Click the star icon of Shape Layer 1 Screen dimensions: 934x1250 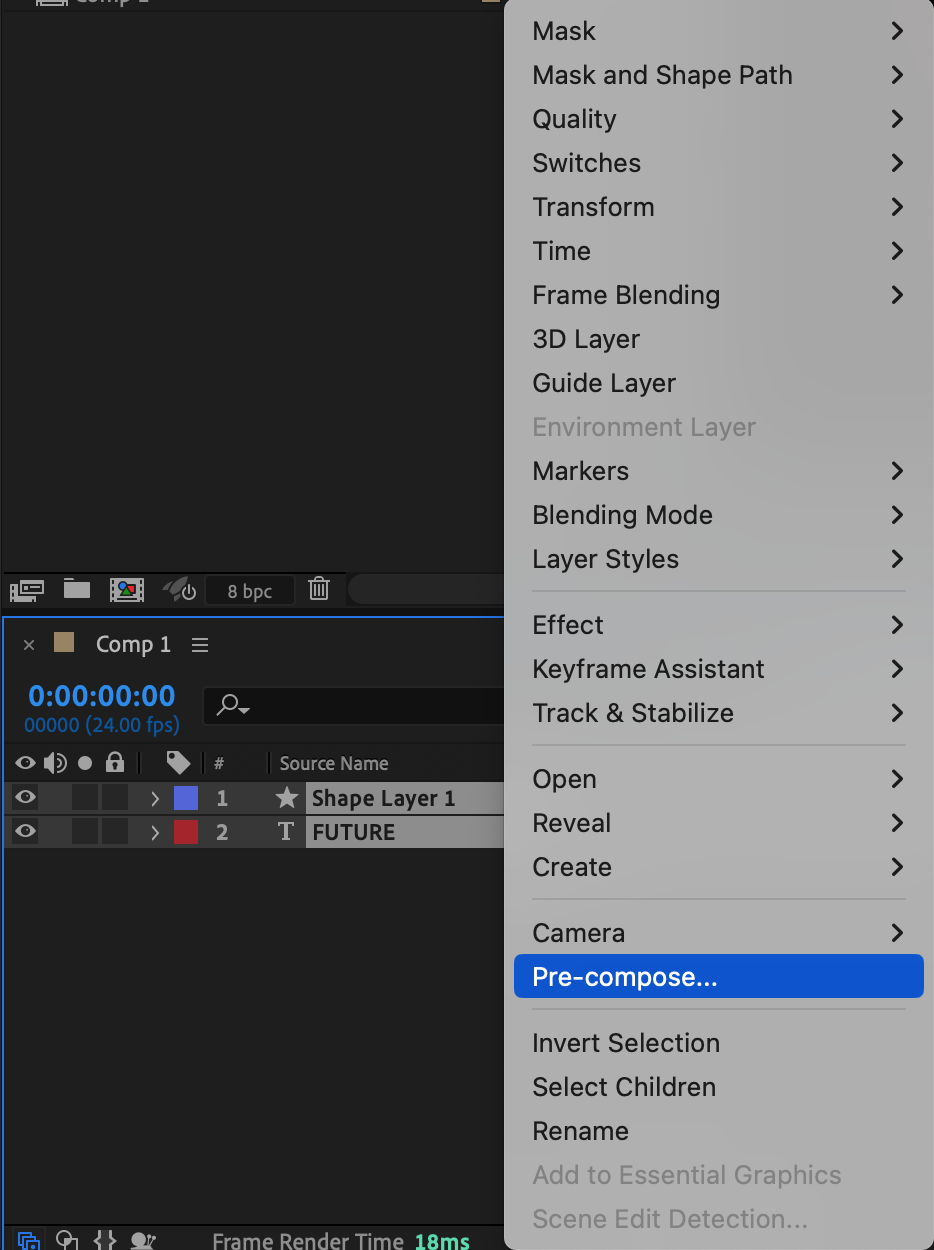click(287, 797)
